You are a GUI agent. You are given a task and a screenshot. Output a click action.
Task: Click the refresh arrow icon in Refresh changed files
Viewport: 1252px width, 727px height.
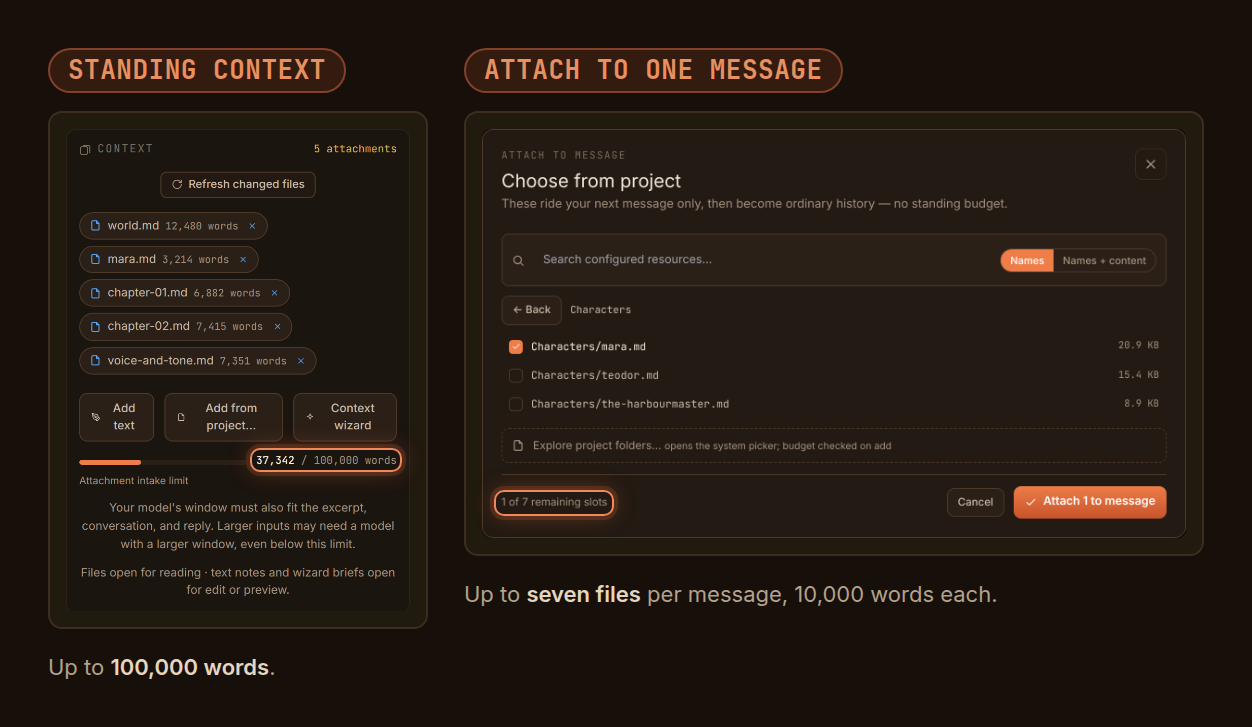point(177,184)
